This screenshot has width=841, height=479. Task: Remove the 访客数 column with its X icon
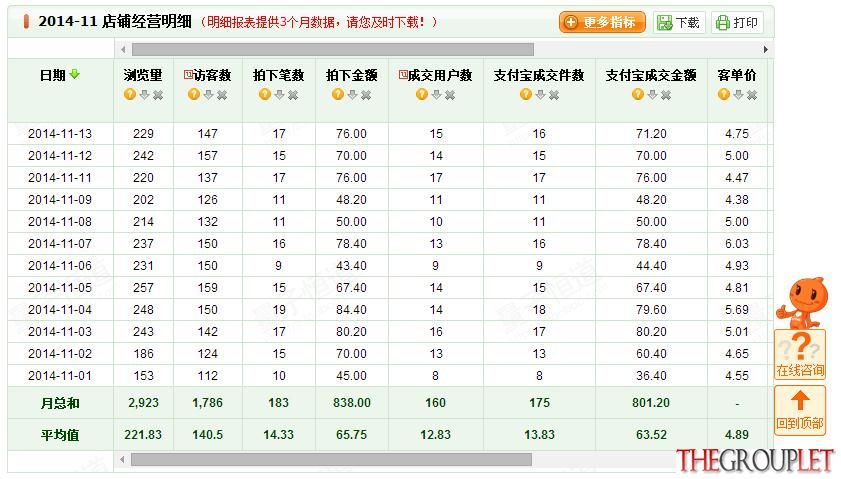tap(222, 95)
